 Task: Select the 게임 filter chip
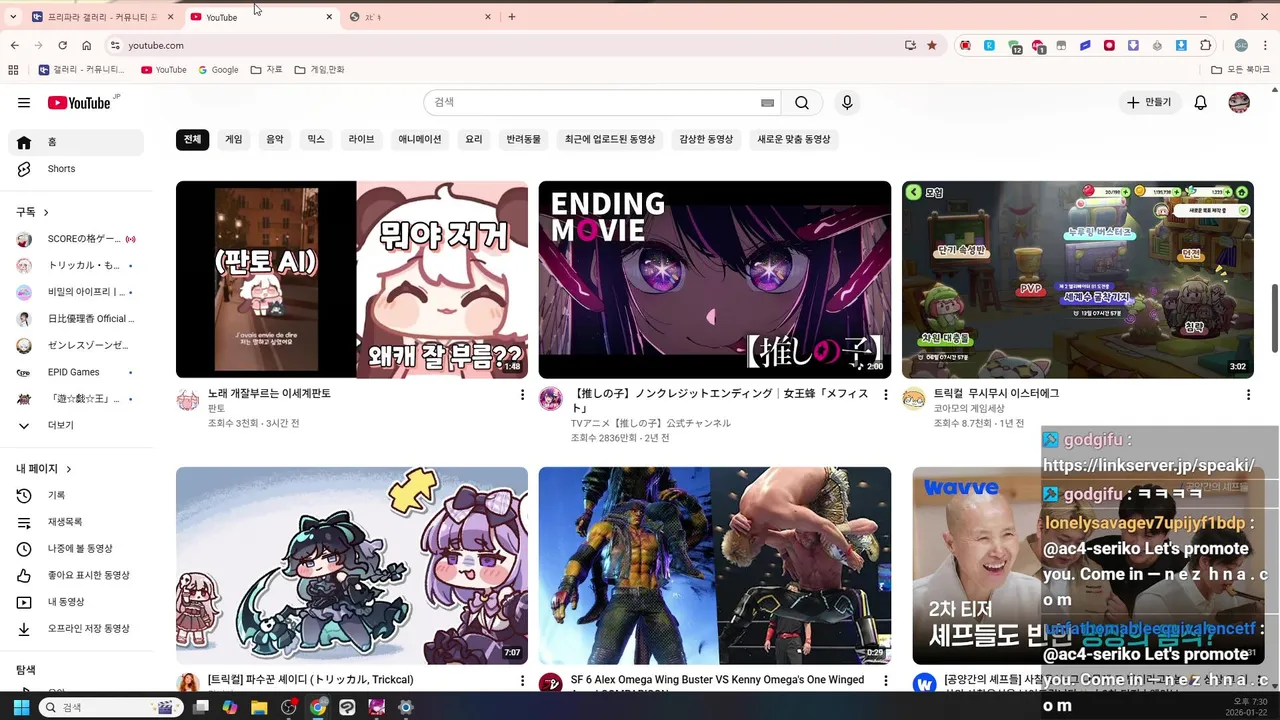[x=234, y=140]
